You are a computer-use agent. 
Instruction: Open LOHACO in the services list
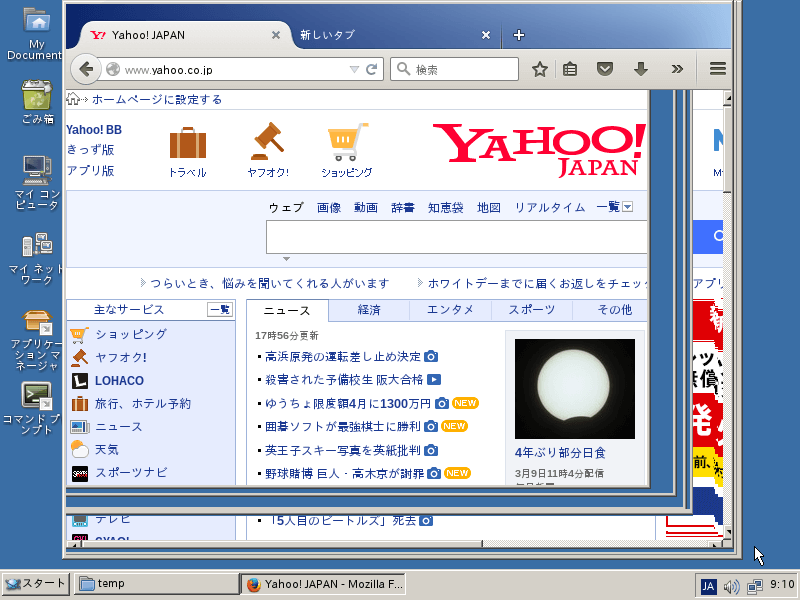pos(119,381)
